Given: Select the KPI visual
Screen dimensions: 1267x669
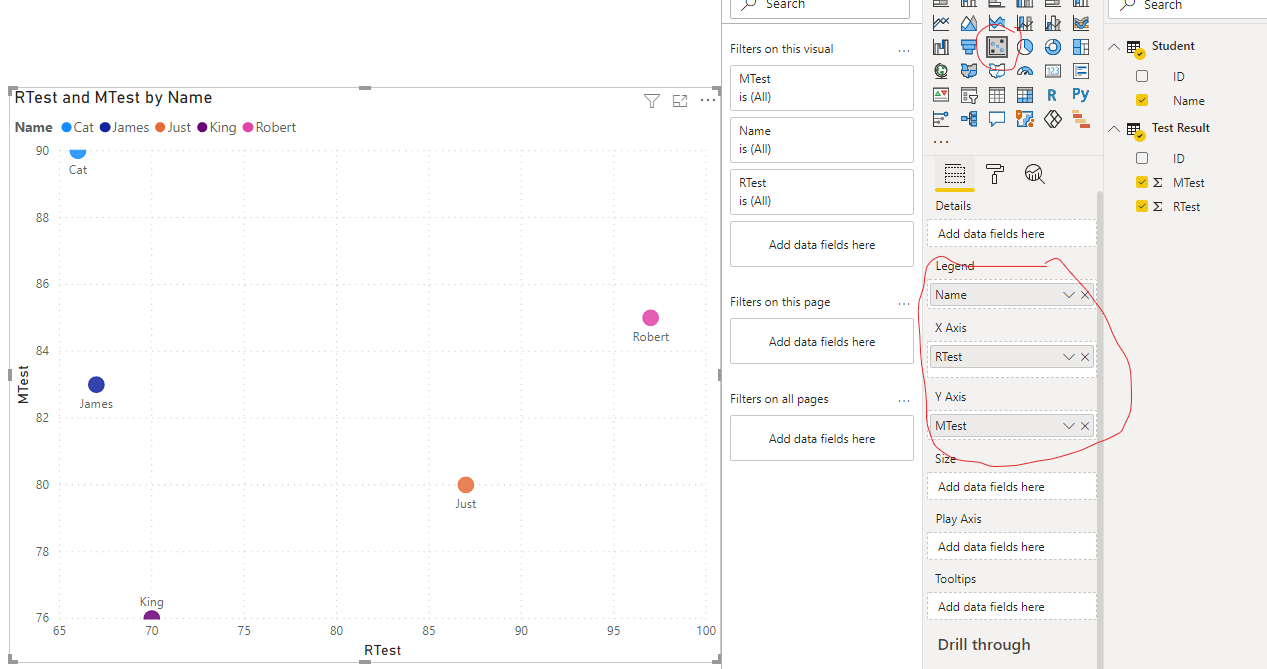Looking at the screenshot, I should [941, 95].
